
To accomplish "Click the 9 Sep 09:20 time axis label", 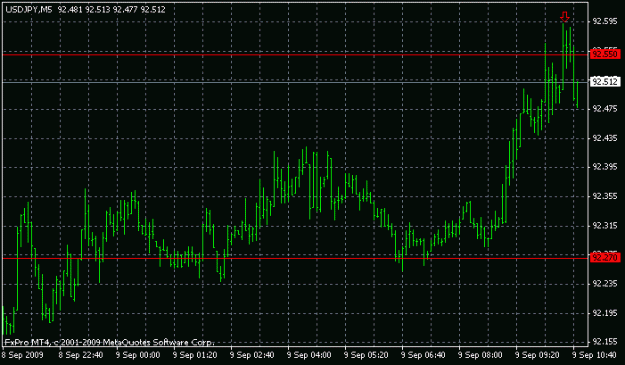I will click(537, 355).
